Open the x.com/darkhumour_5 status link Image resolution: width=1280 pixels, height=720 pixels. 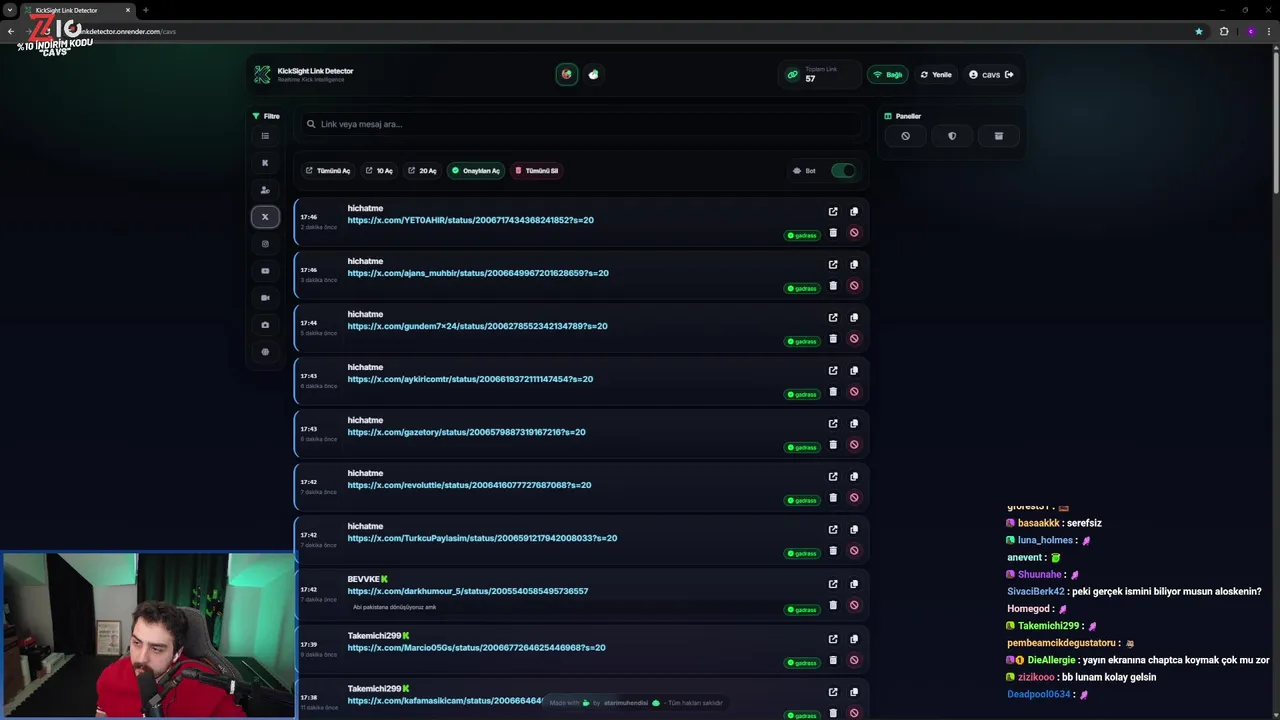pos(468,591)
